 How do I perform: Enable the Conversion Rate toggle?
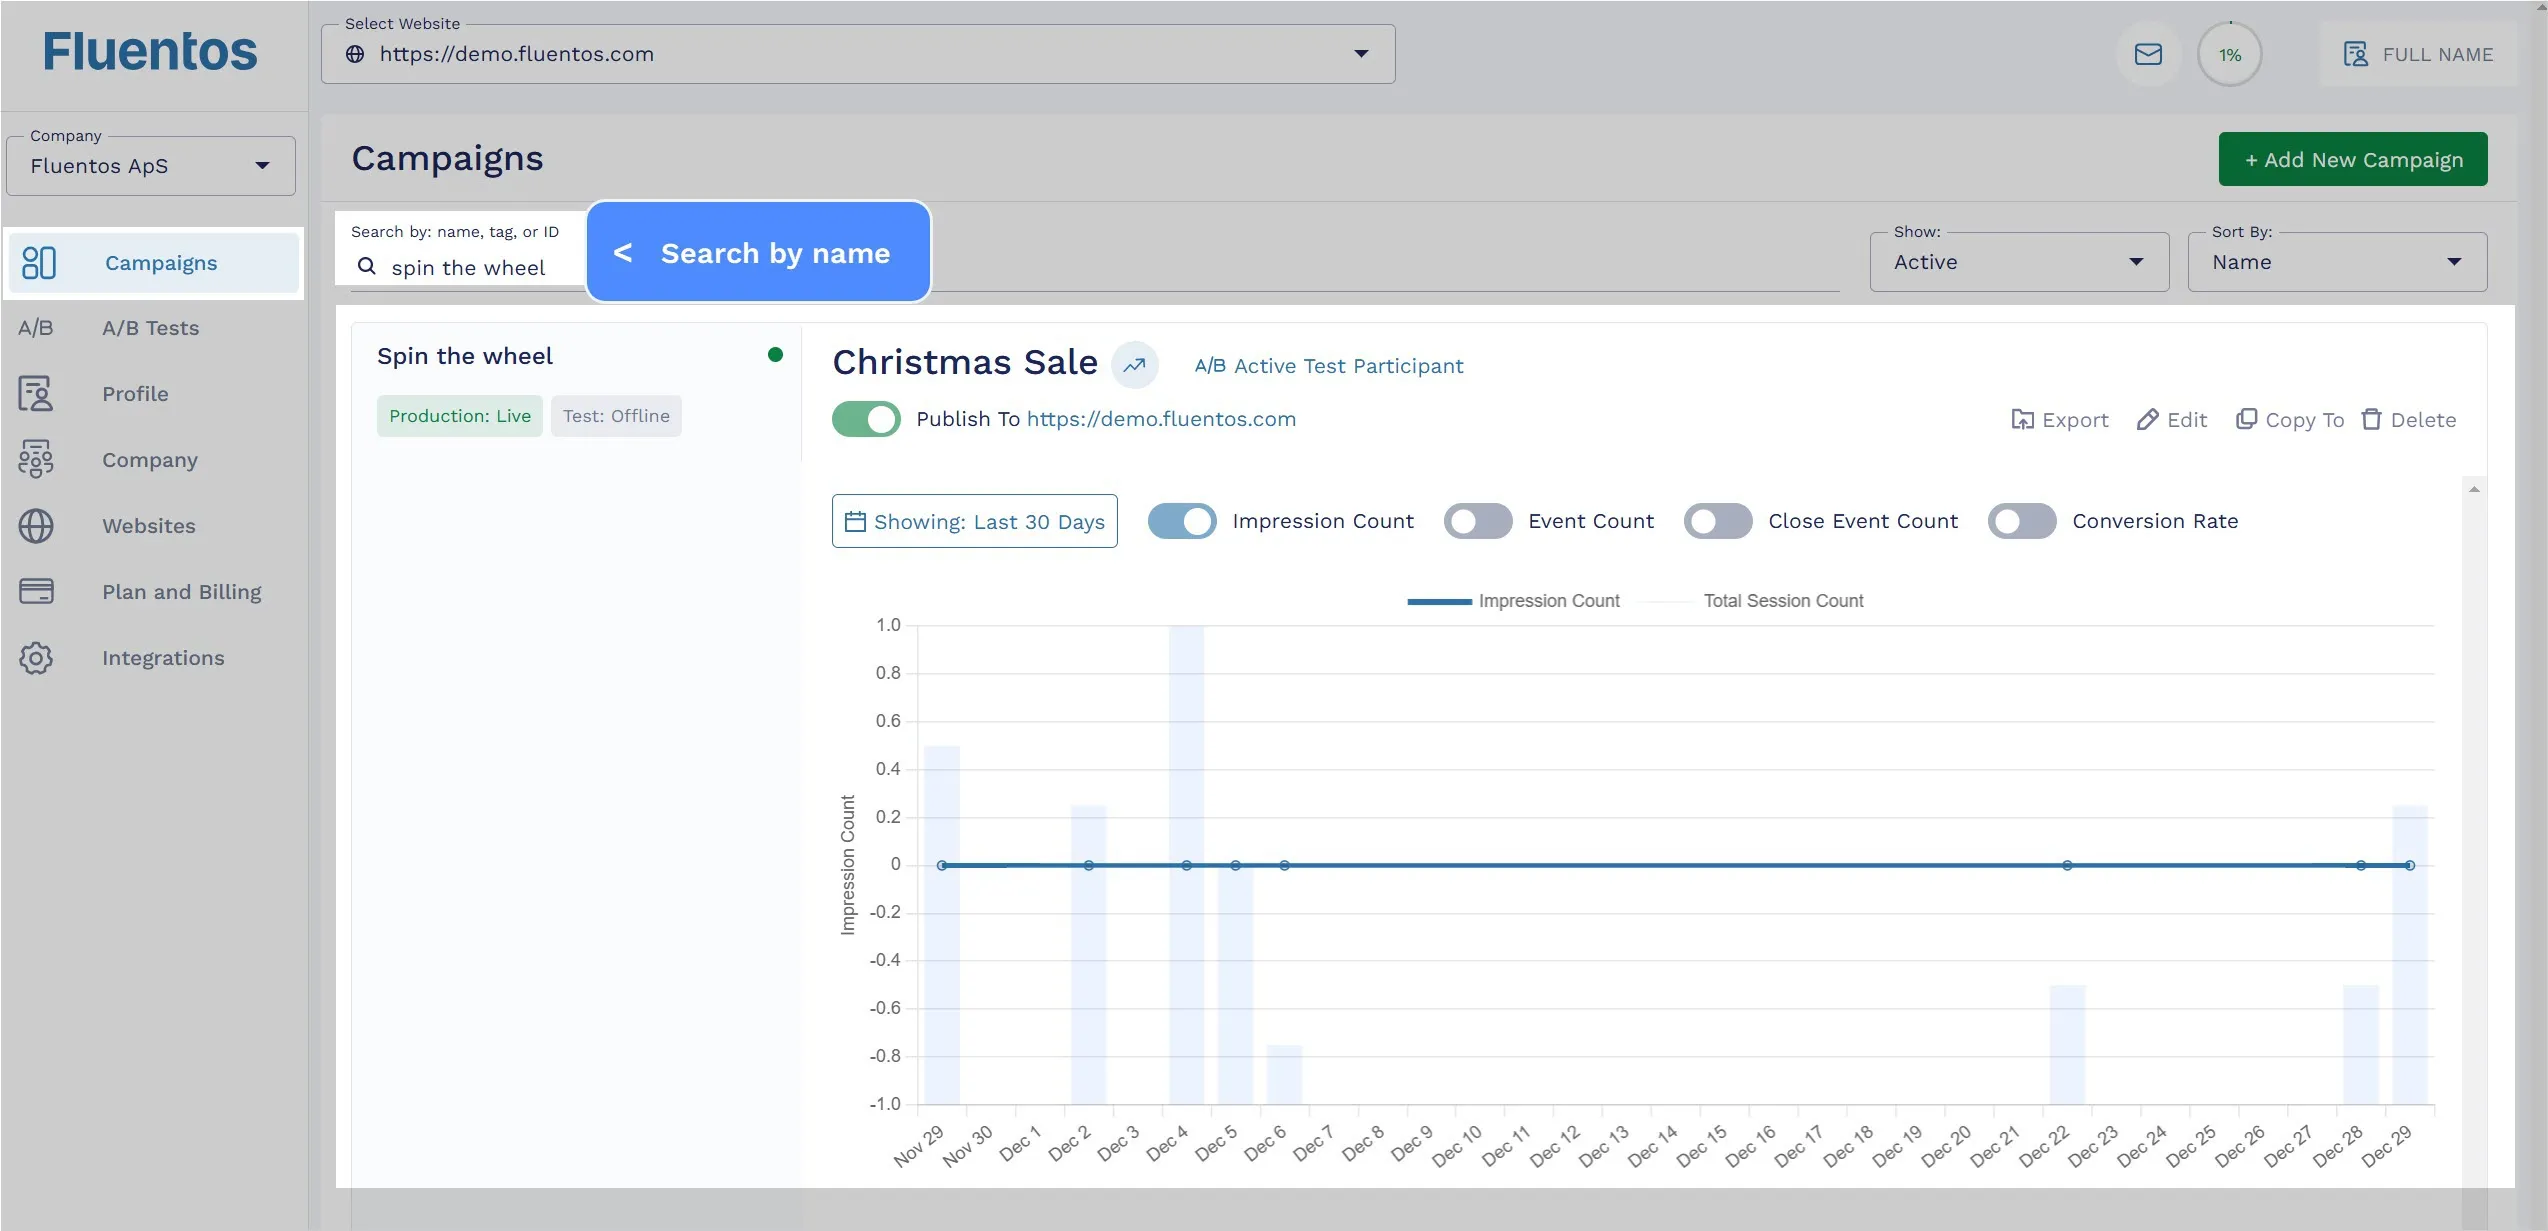[x=2022, y=520]
